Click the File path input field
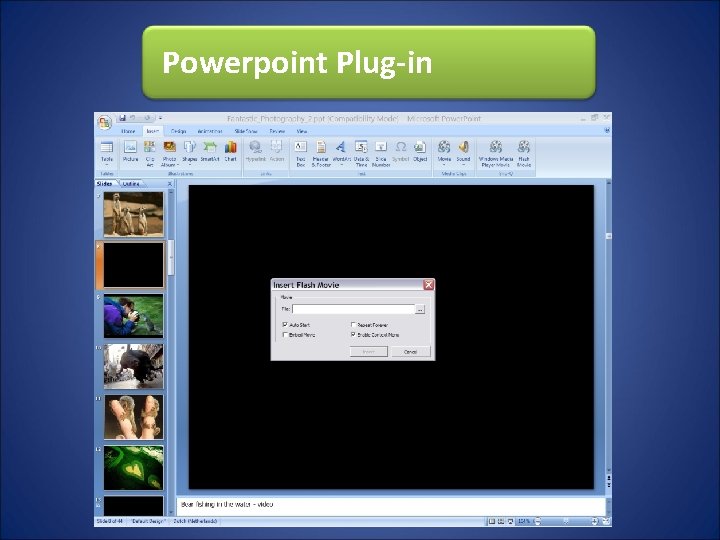This screenshot has width=720, height=540. (353, 309)
